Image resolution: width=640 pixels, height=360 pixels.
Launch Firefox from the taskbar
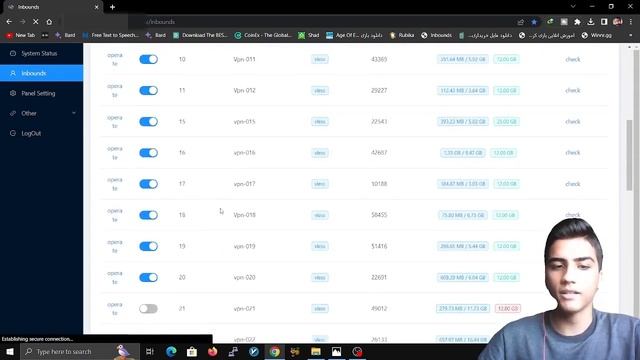click(x=212, y=351)
